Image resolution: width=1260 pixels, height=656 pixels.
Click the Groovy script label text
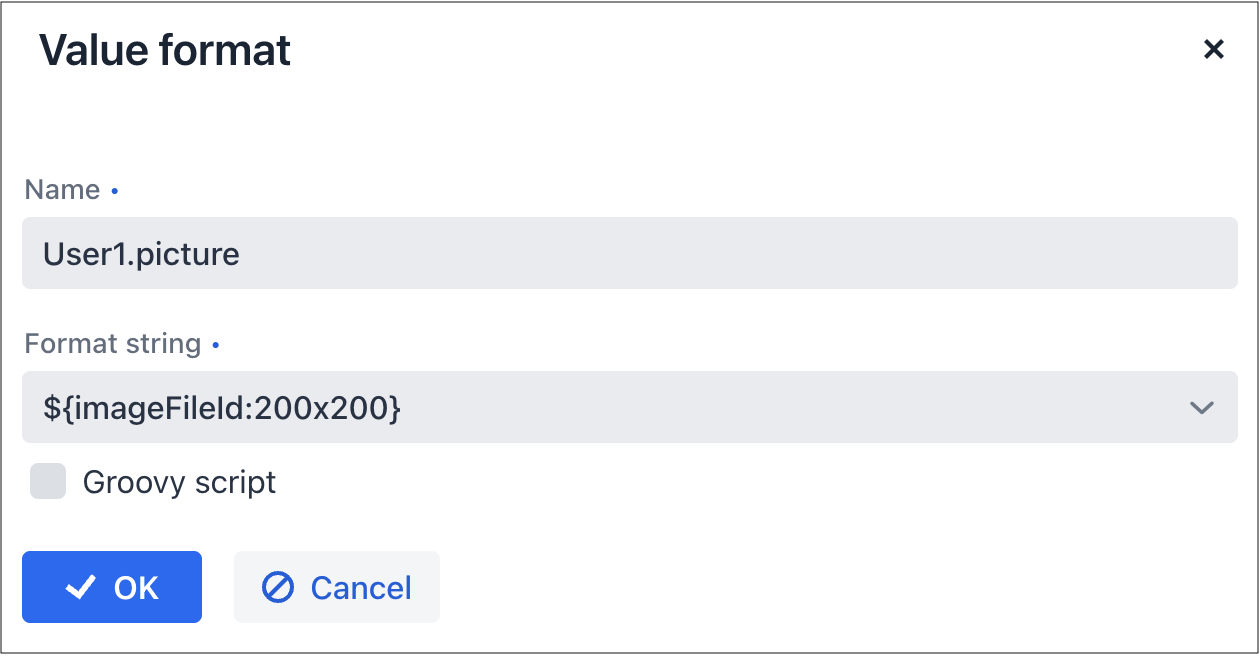179,483
